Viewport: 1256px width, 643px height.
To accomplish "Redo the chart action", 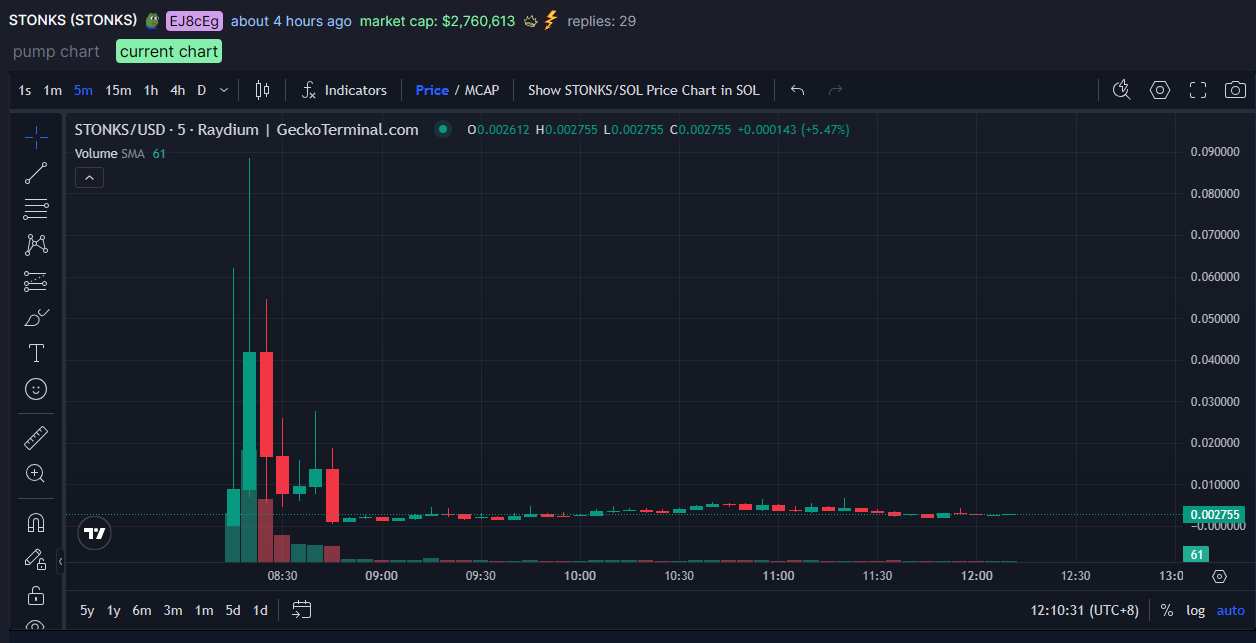I will [x=835, y=90].
